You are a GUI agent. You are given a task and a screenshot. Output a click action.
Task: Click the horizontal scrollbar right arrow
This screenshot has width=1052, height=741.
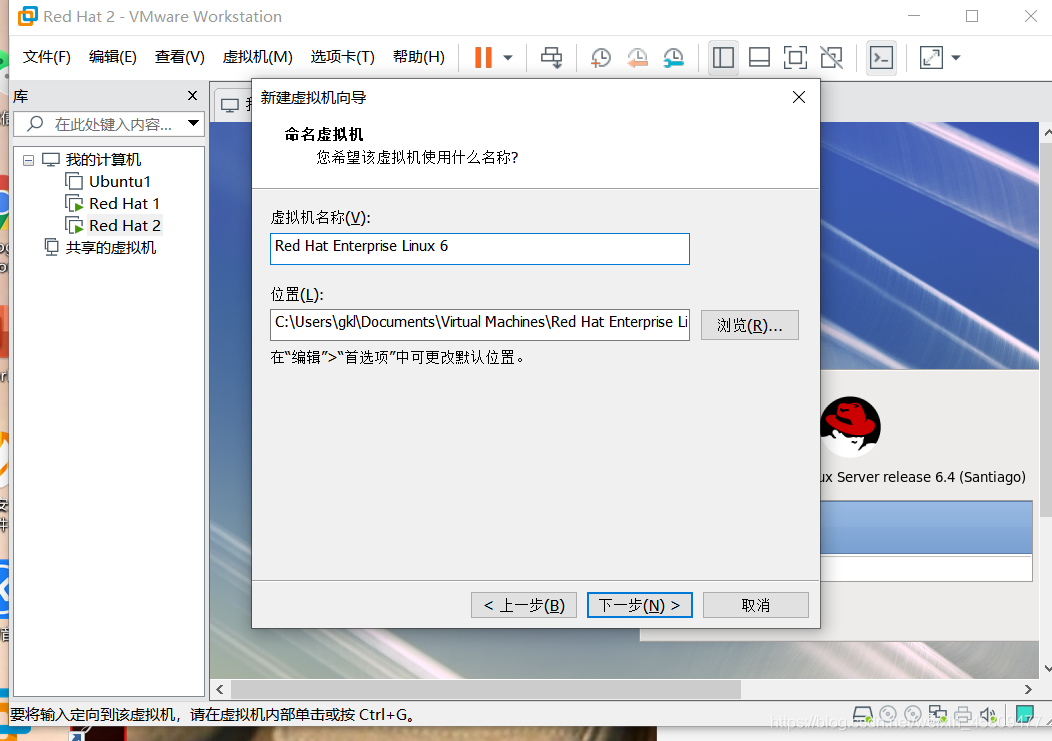1028,689
